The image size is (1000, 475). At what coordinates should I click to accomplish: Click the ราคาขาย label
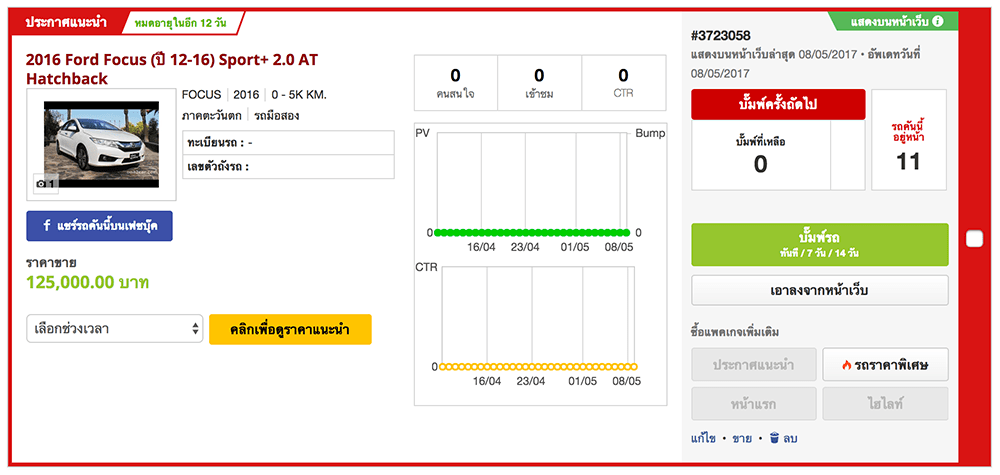(x=52, y=263)
